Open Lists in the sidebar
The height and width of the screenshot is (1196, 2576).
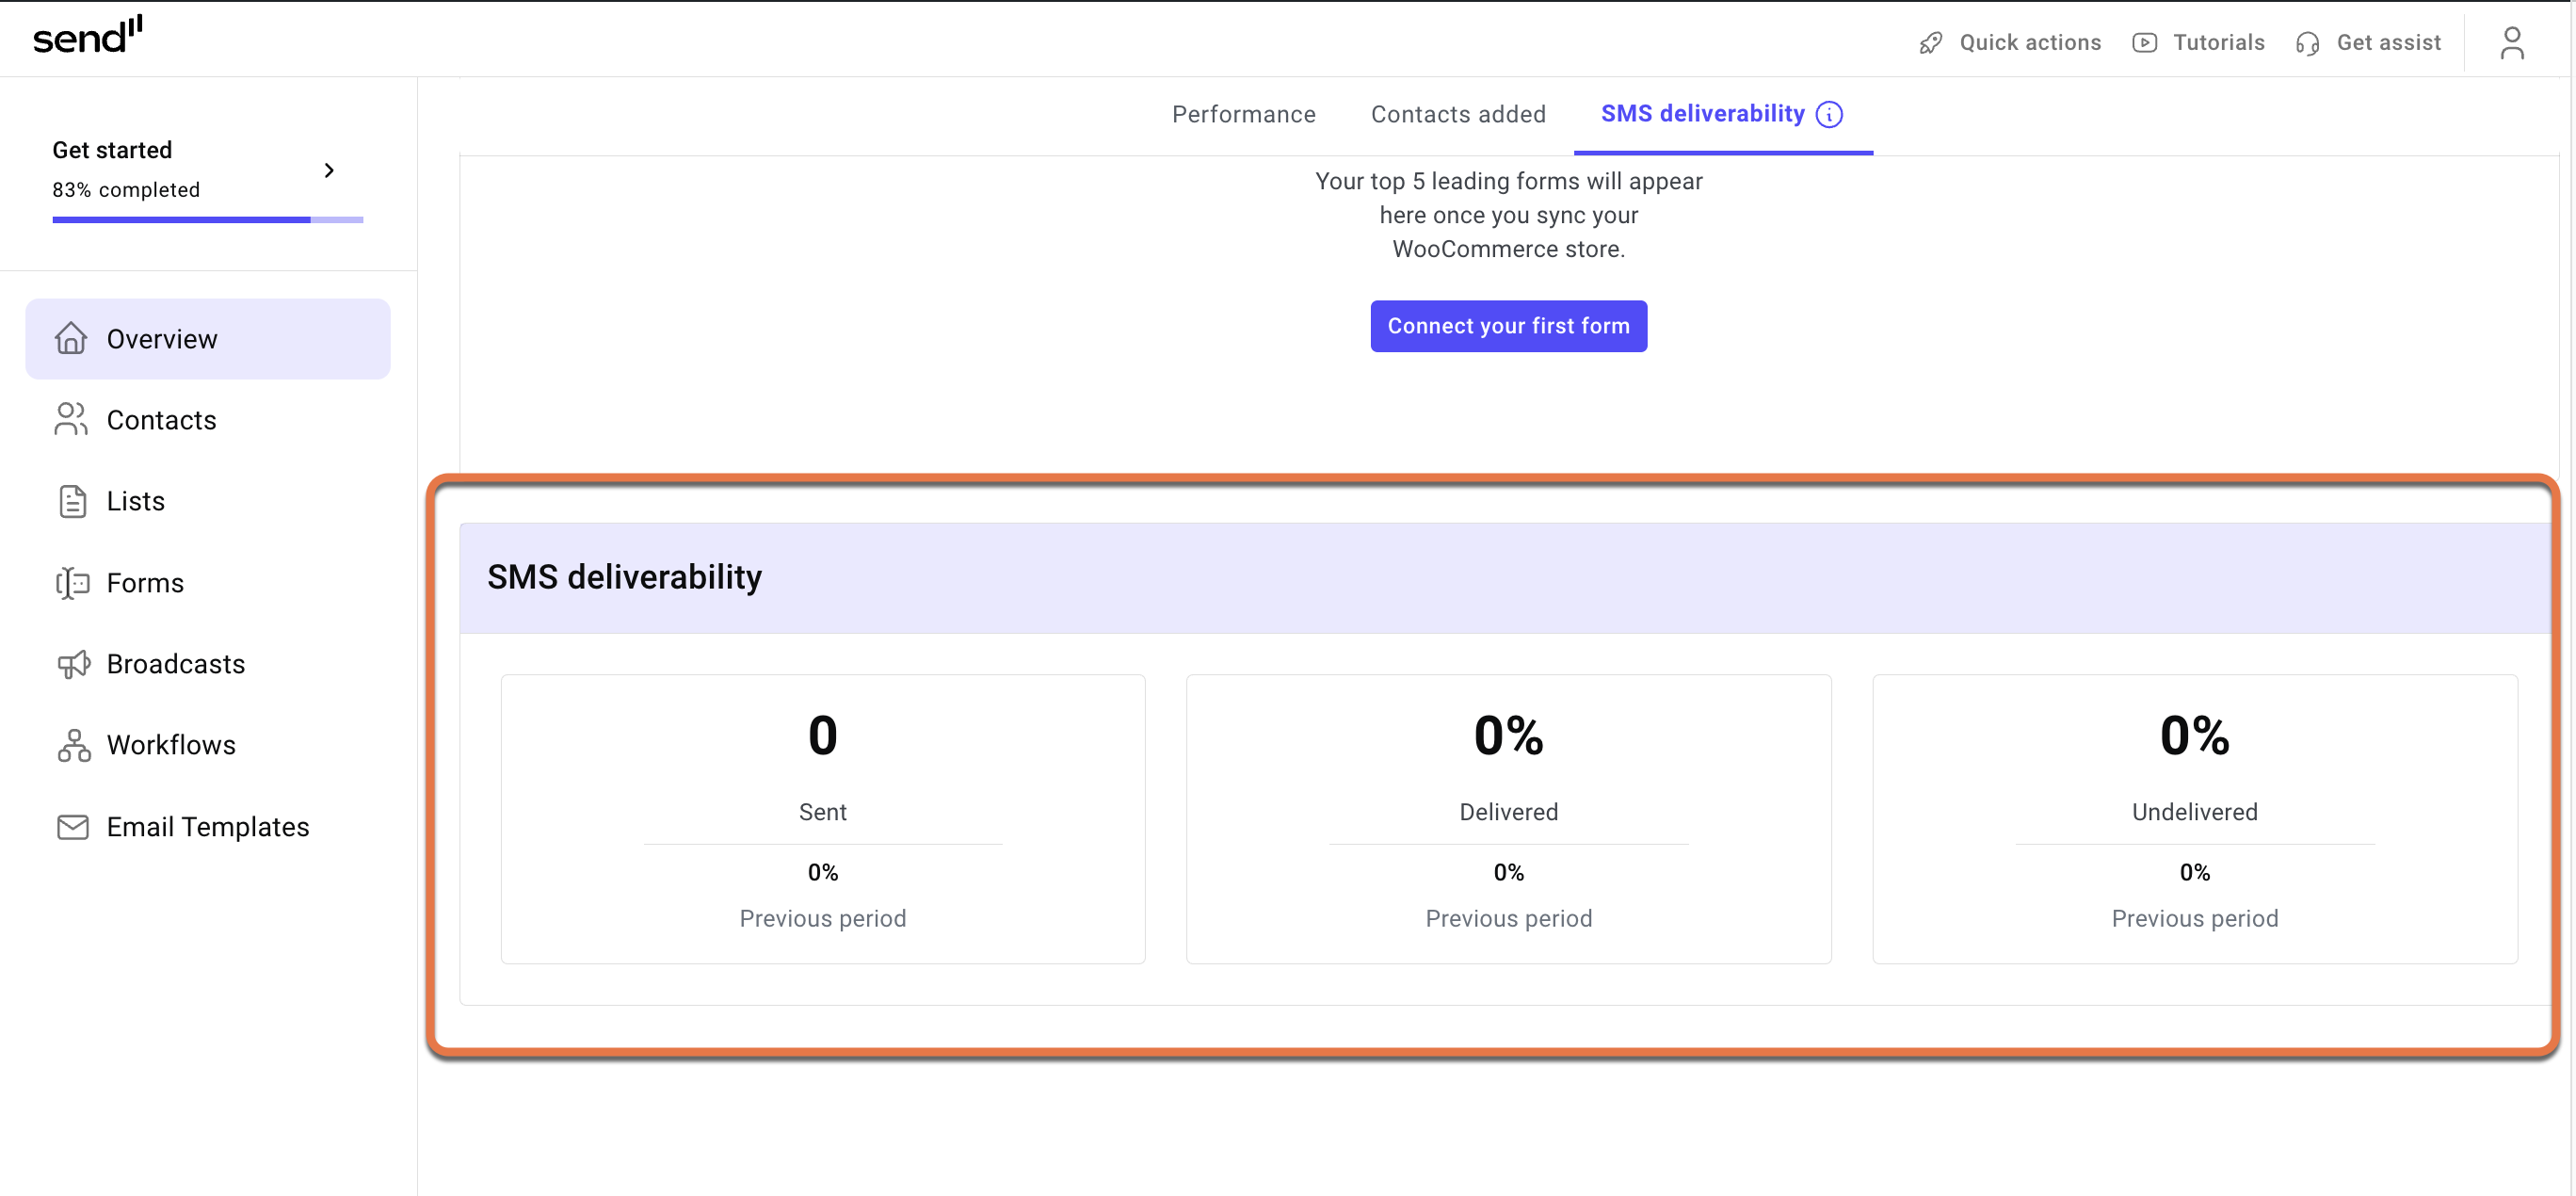coord(207,501)
